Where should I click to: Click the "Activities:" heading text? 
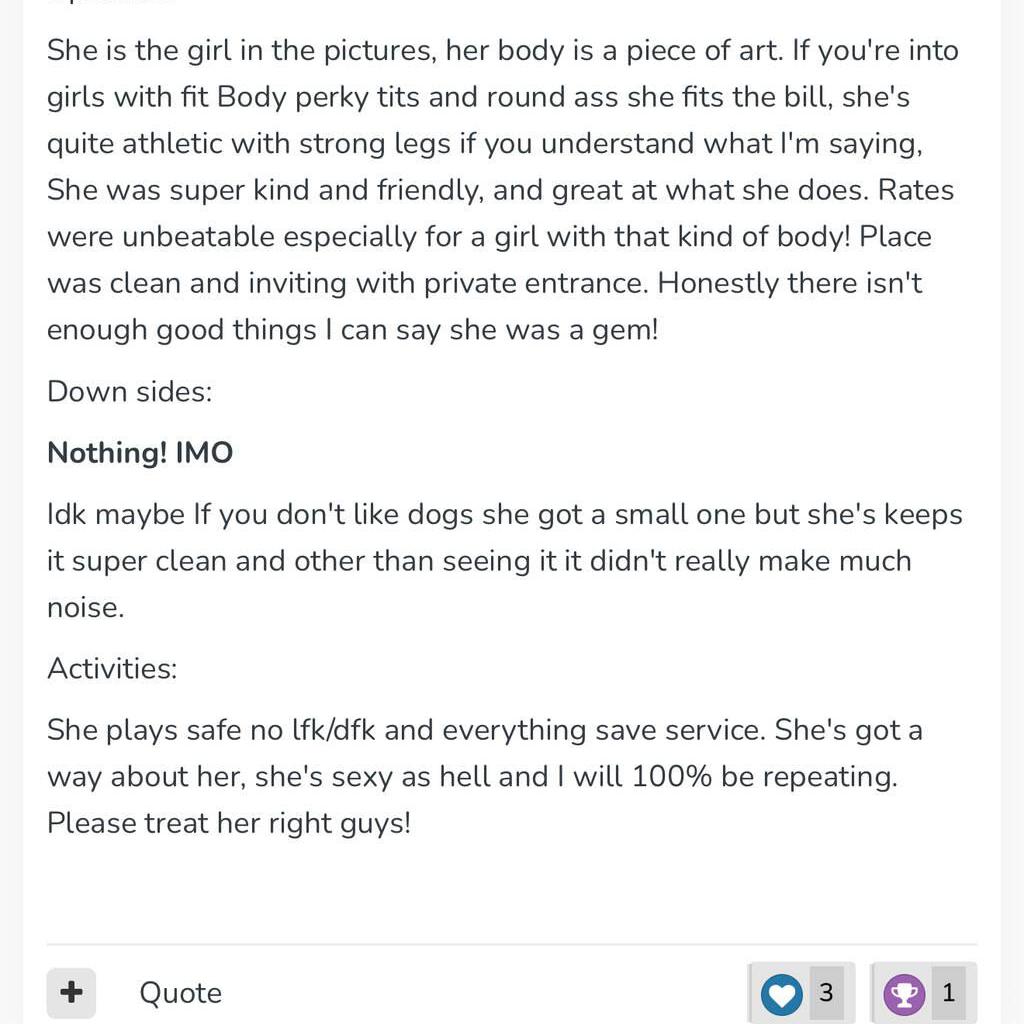pyautogui.click(x=112, y=668)
